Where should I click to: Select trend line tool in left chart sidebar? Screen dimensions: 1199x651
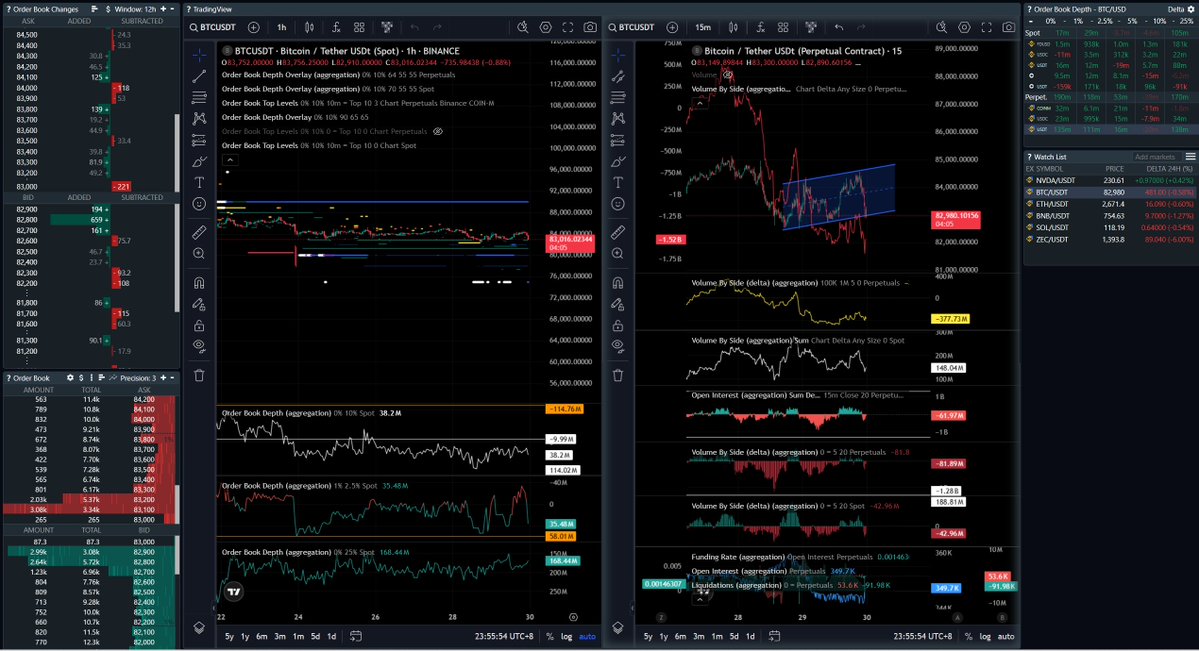point(199,76)
